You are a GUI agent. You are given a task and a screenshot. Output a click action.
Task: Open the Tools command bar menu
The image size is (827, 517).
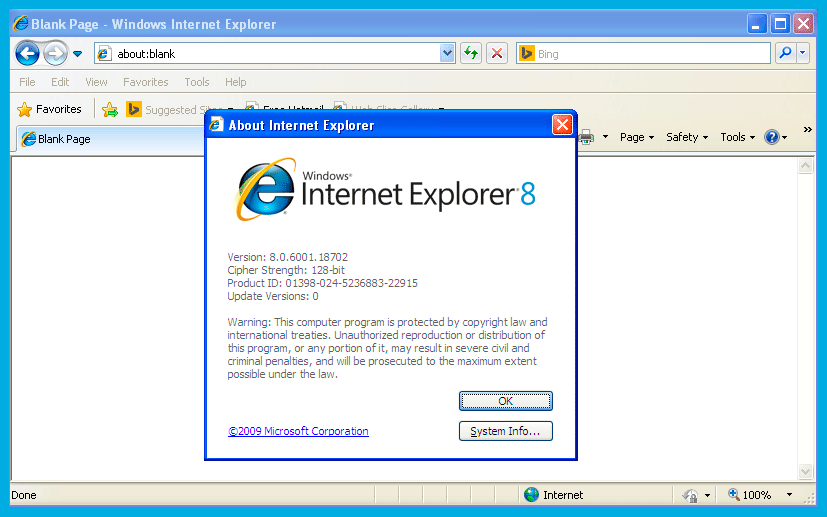(737, 137)
